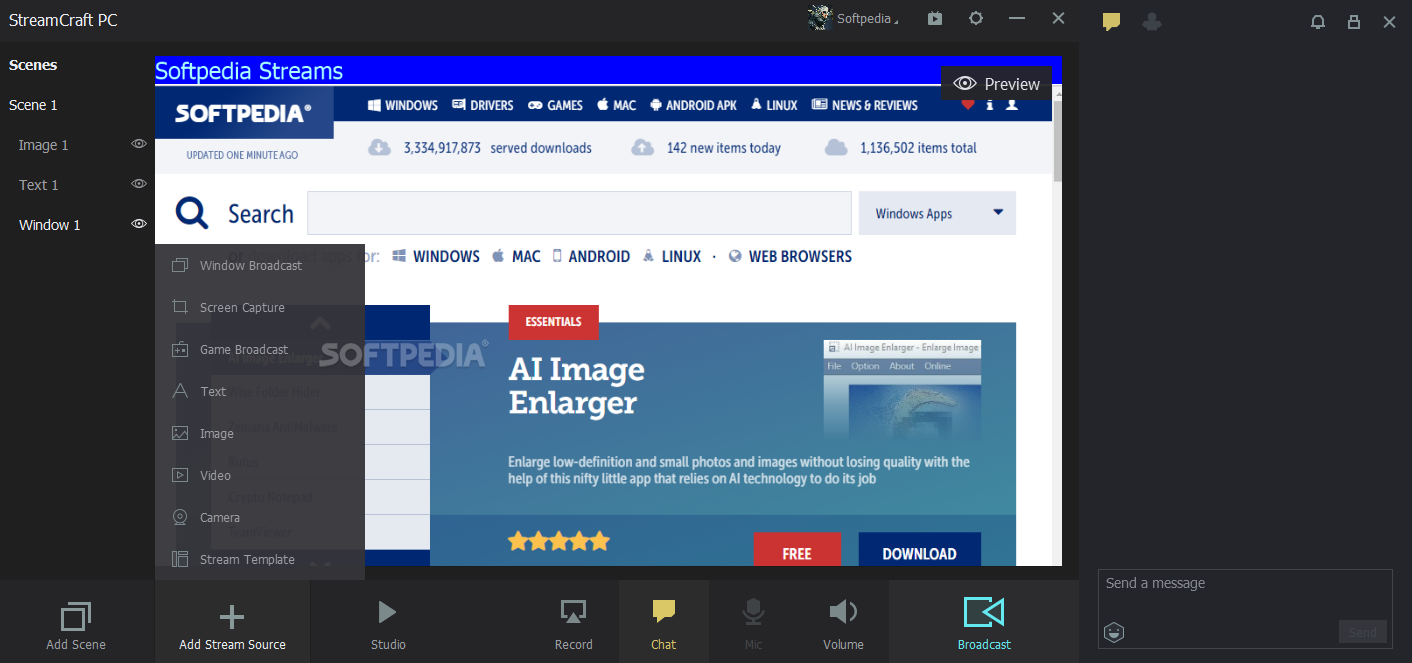The height and width of the screenshot is (663, 1412).
Task: Hide the Window 1 source
Action: [x=139, y=224]
